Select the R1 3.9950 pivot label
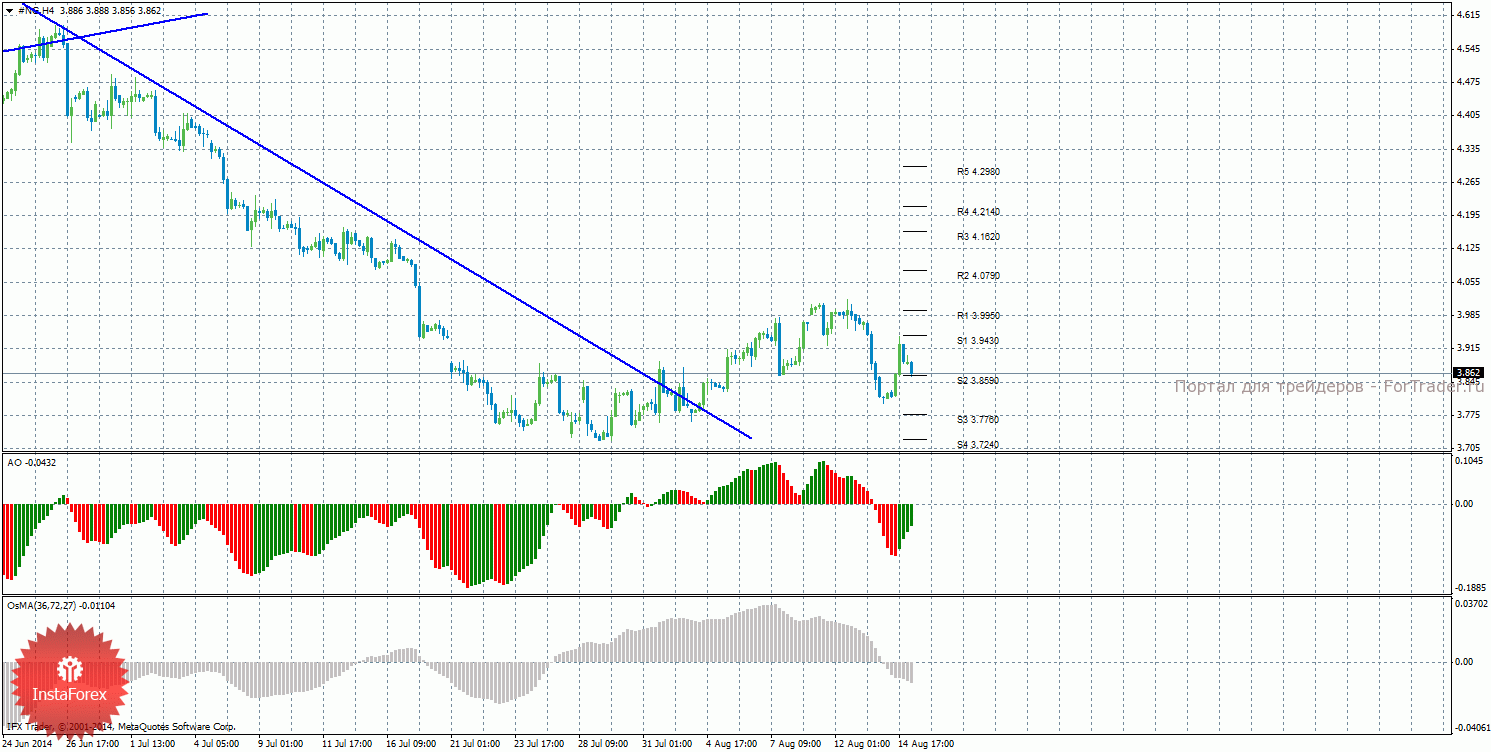1491x752 pixels. pyautogui.click(x=978, y=315)
